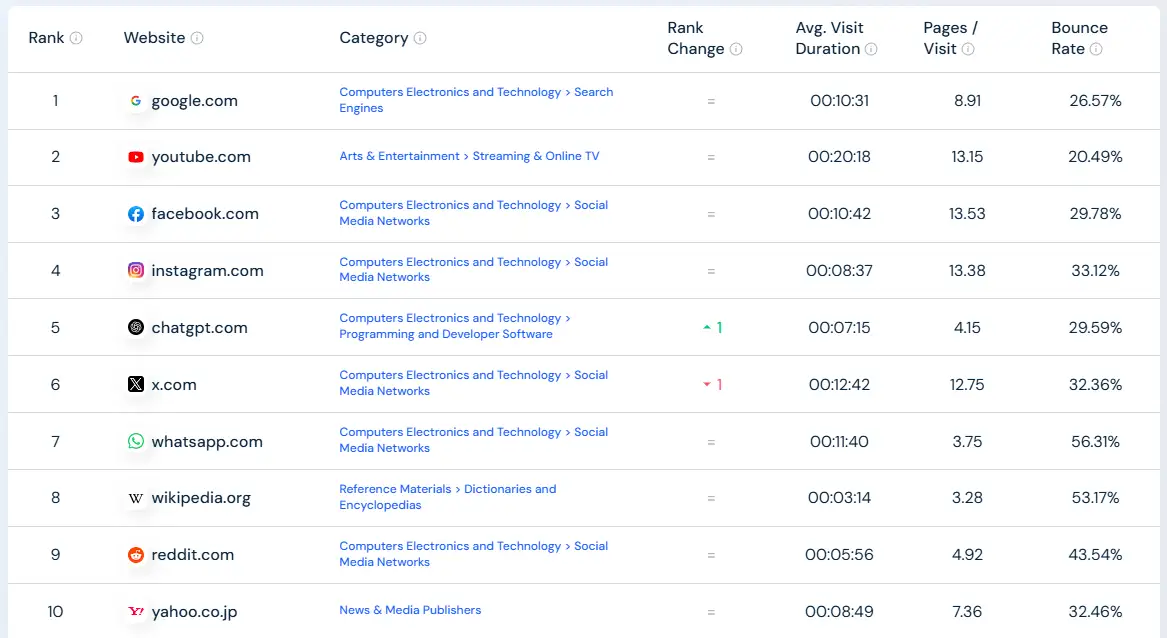This screenshot has height=638, width=1167.
Task: Click the WhatsApp logo icon
Action: (136, 442)
